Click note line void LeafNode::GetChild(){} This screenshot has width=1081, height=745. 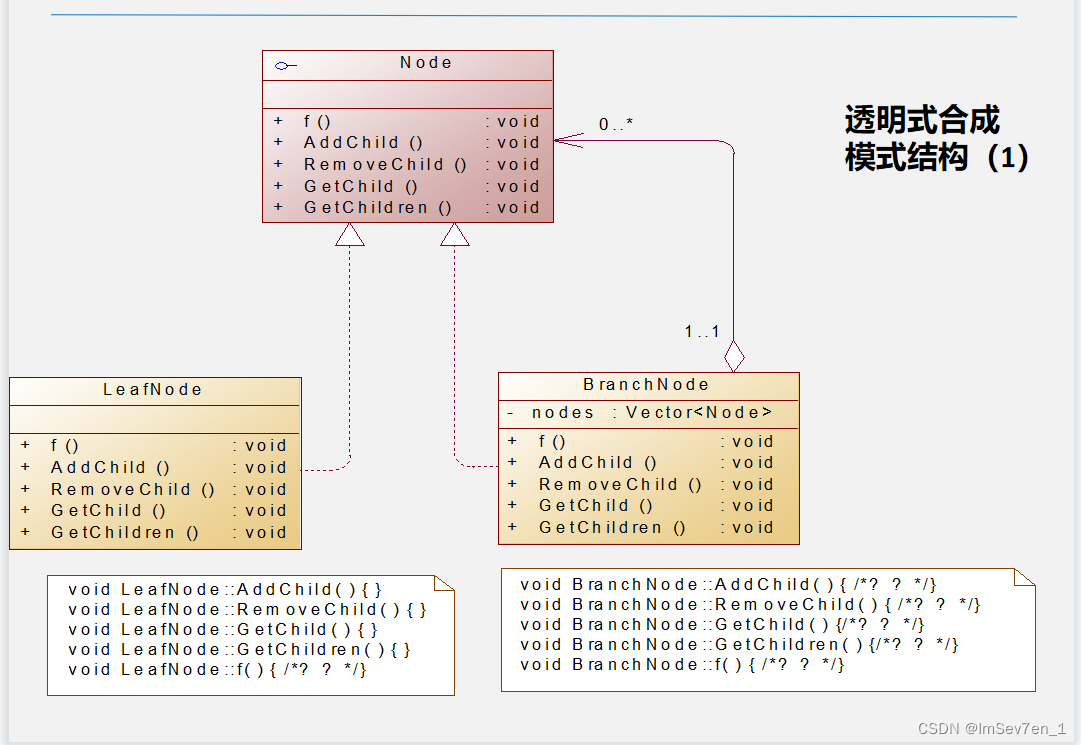click(x=223, y=630)
